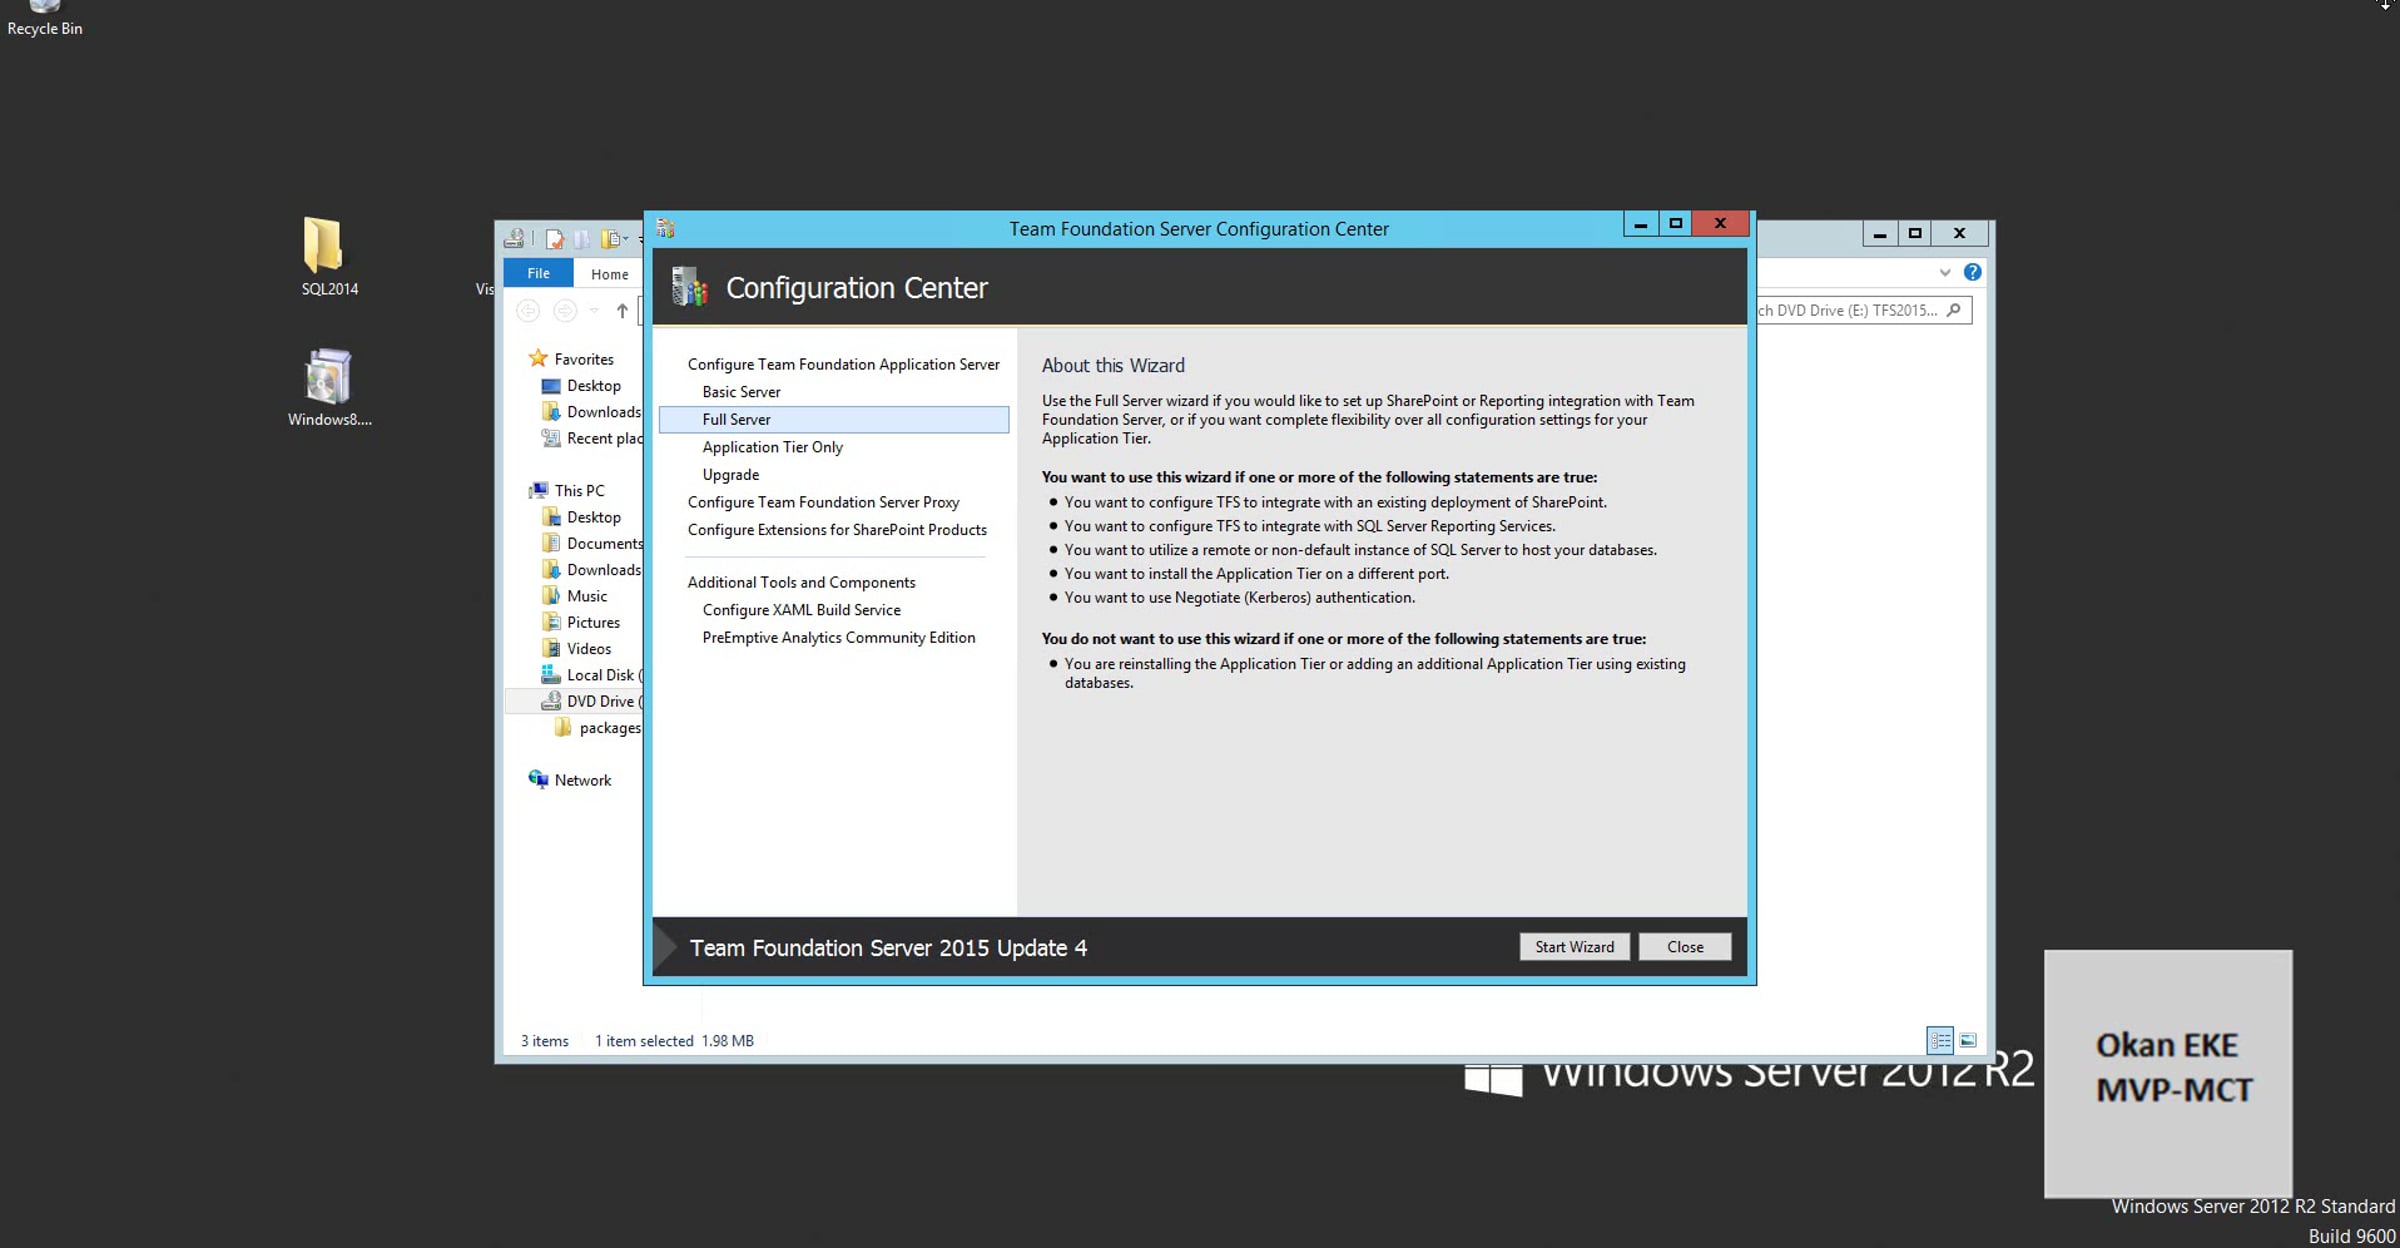Click Properties icon in Explorer quick access toolbar

[x=554, y=238]
